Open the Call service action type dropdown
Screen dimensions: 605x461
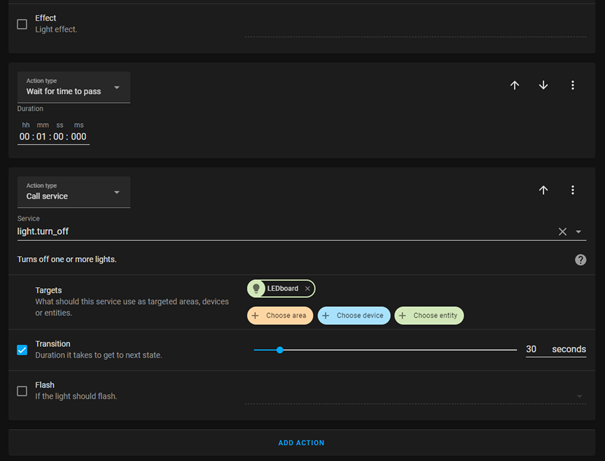click(x=74, y=192)
